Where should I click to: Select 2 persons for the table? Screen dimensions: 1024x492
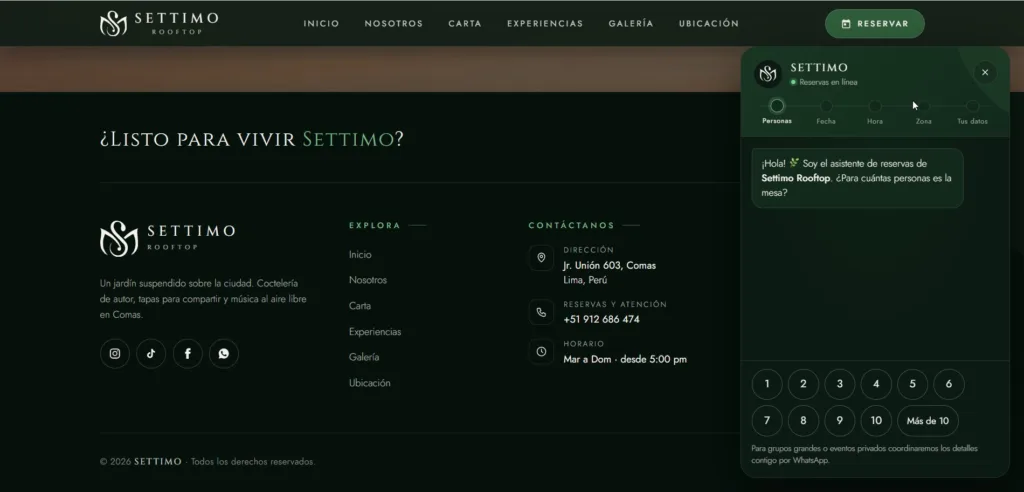click(803, 384)
